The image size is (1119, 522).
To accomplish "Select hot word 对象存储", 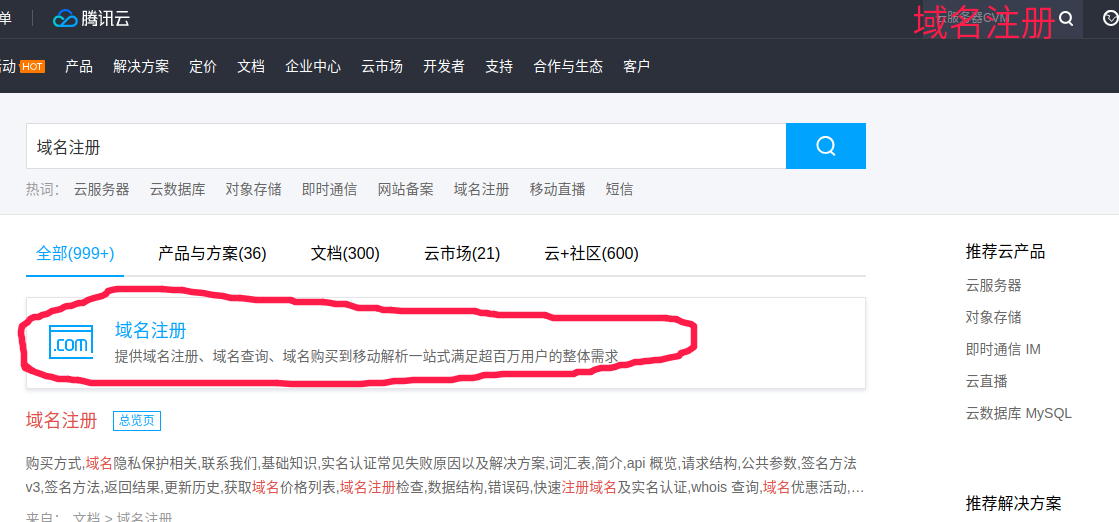I will pos(253,189).
